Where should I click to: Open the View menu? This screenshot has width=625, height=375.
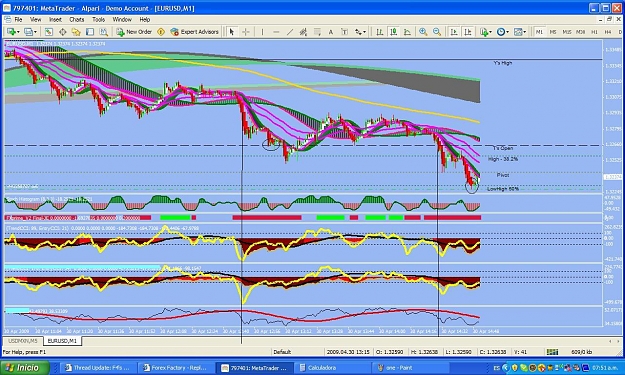pos(35,20)
